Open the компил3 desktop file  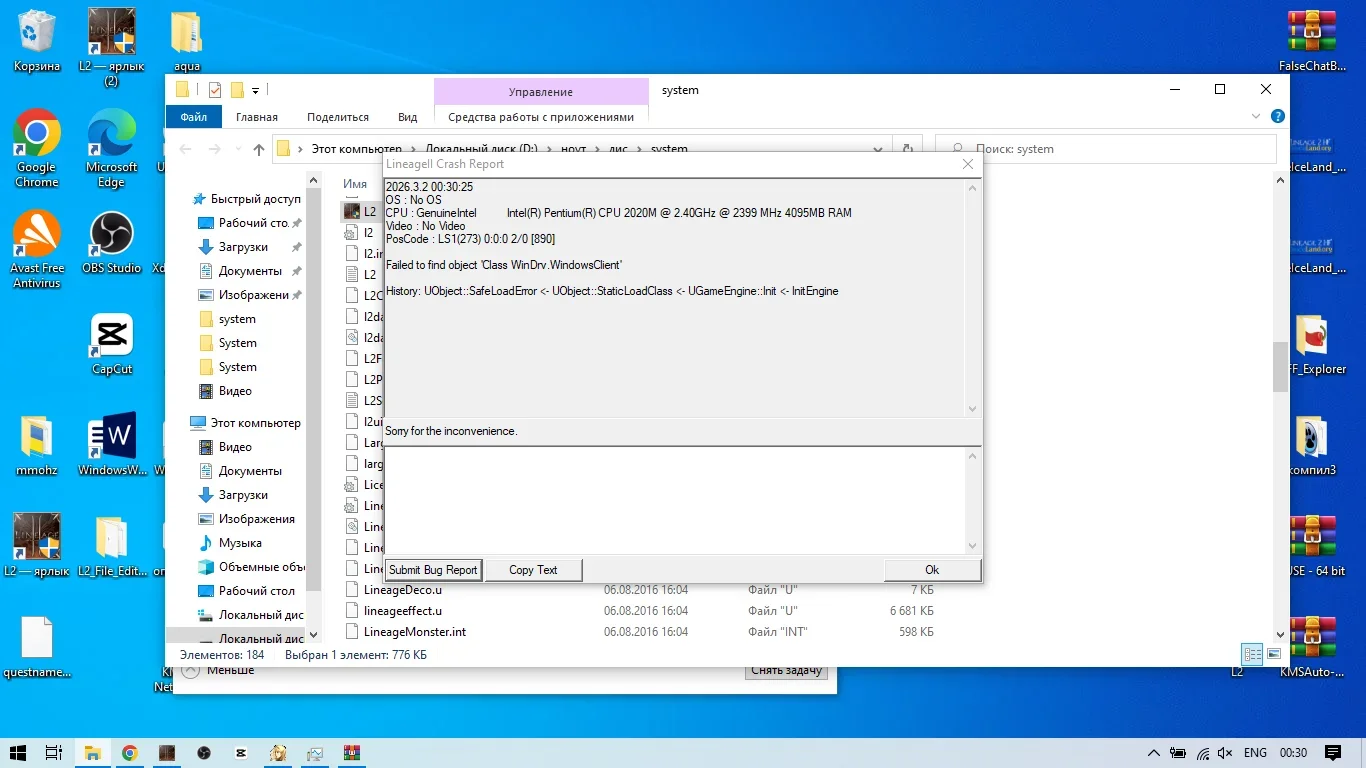1310,444
